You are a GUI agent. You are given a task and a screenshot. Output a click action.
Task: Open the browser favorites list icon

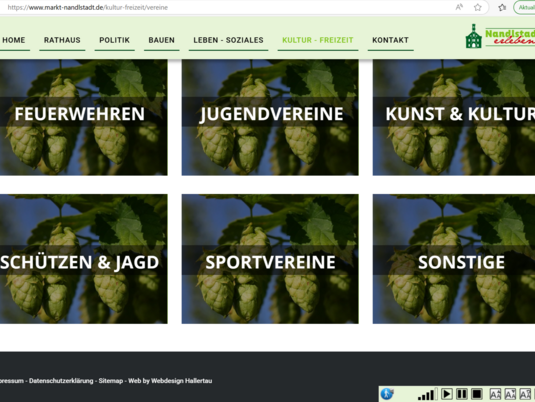(x=502, y=7)
